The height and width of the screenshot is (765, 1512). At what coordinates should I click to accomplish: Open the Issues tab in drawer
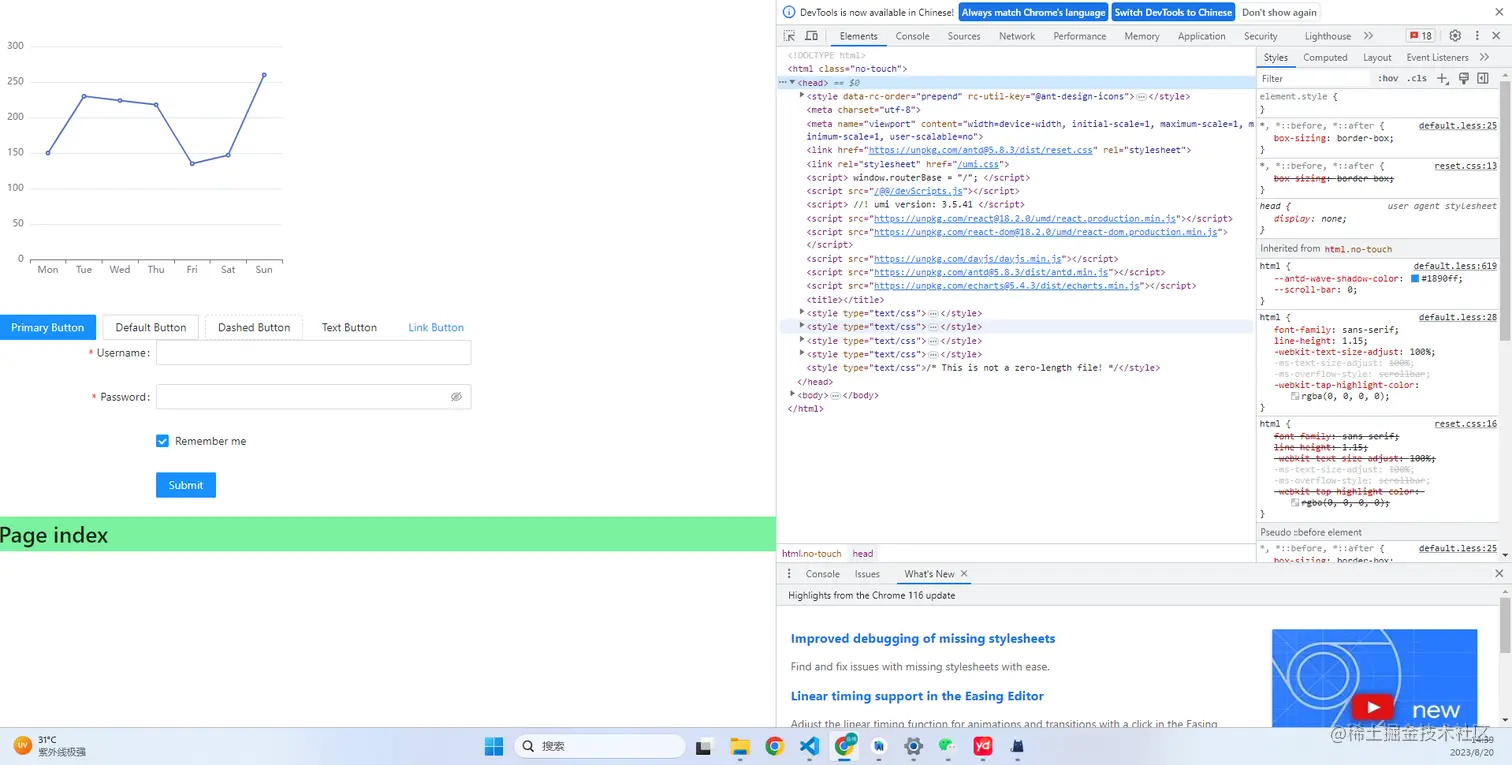click(867, 574)
